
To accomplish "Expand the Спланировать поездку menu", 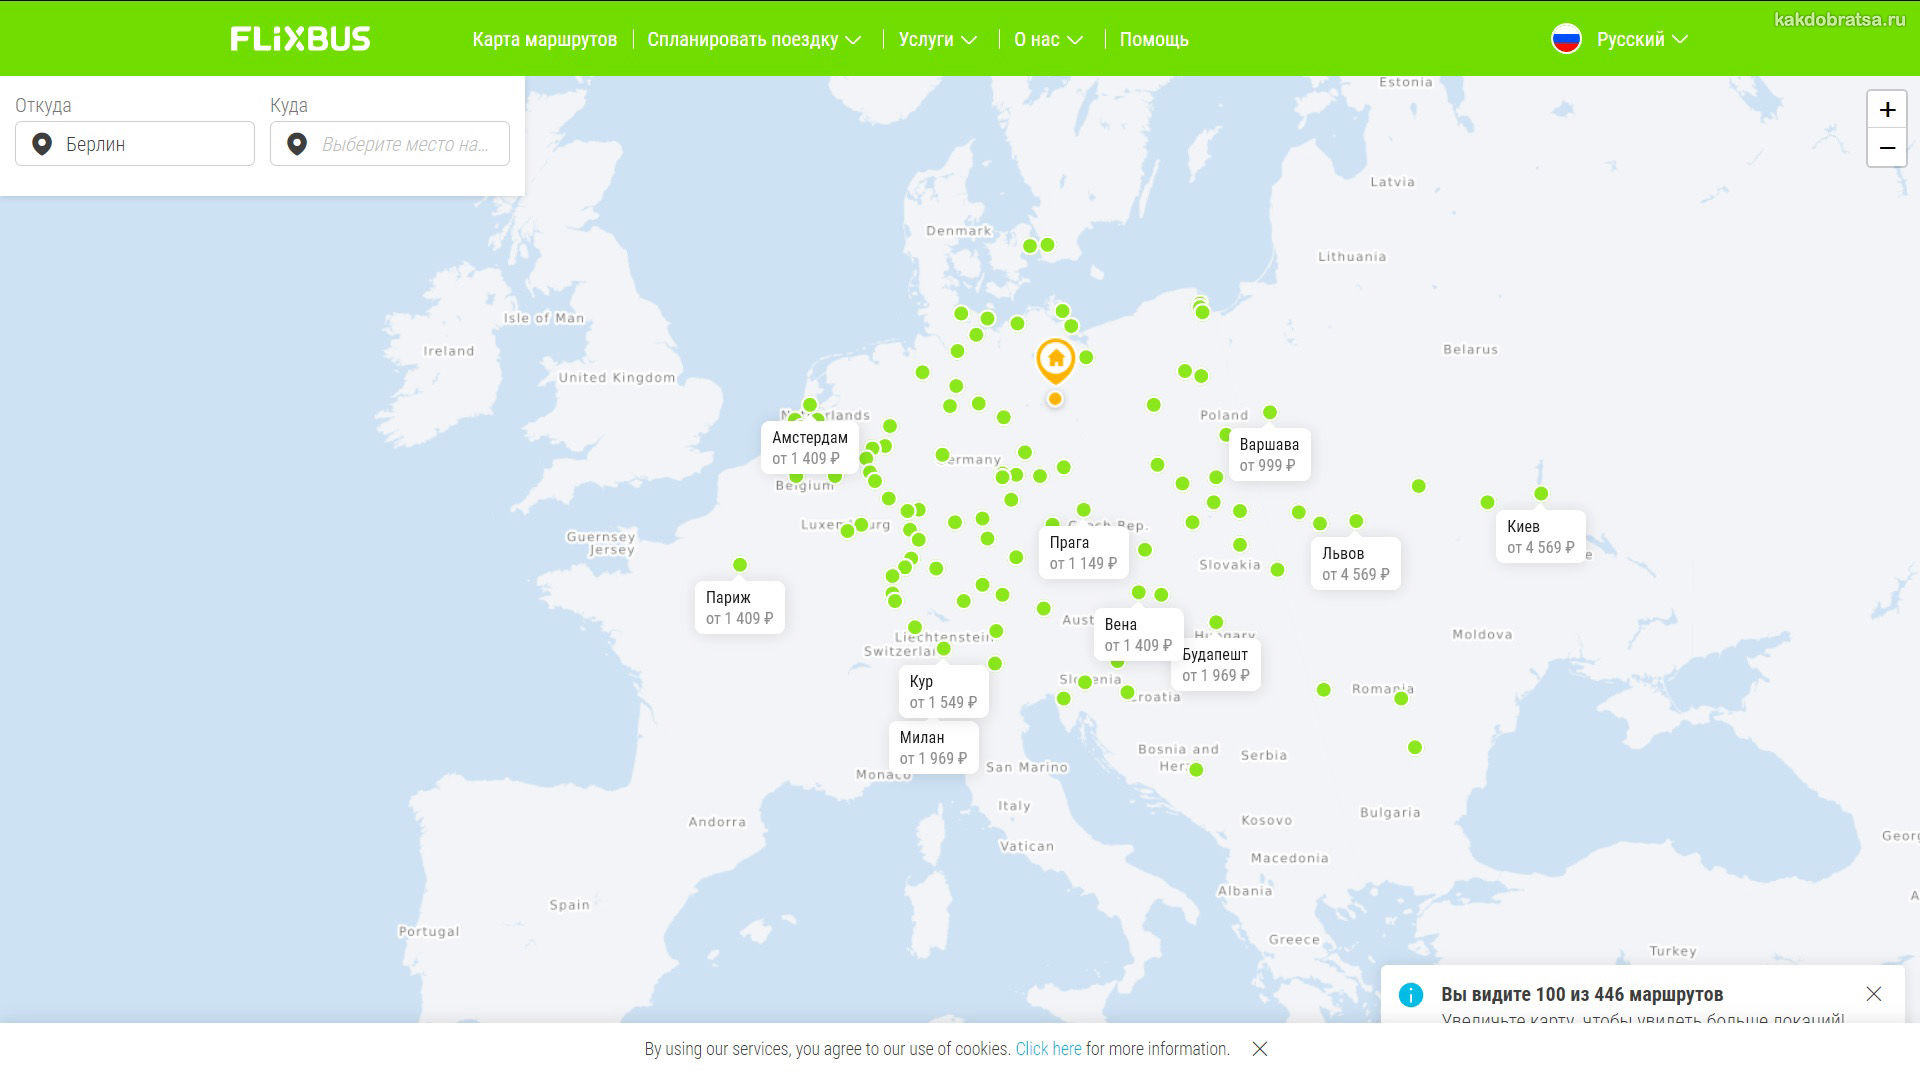I will [x=753, y=40].
